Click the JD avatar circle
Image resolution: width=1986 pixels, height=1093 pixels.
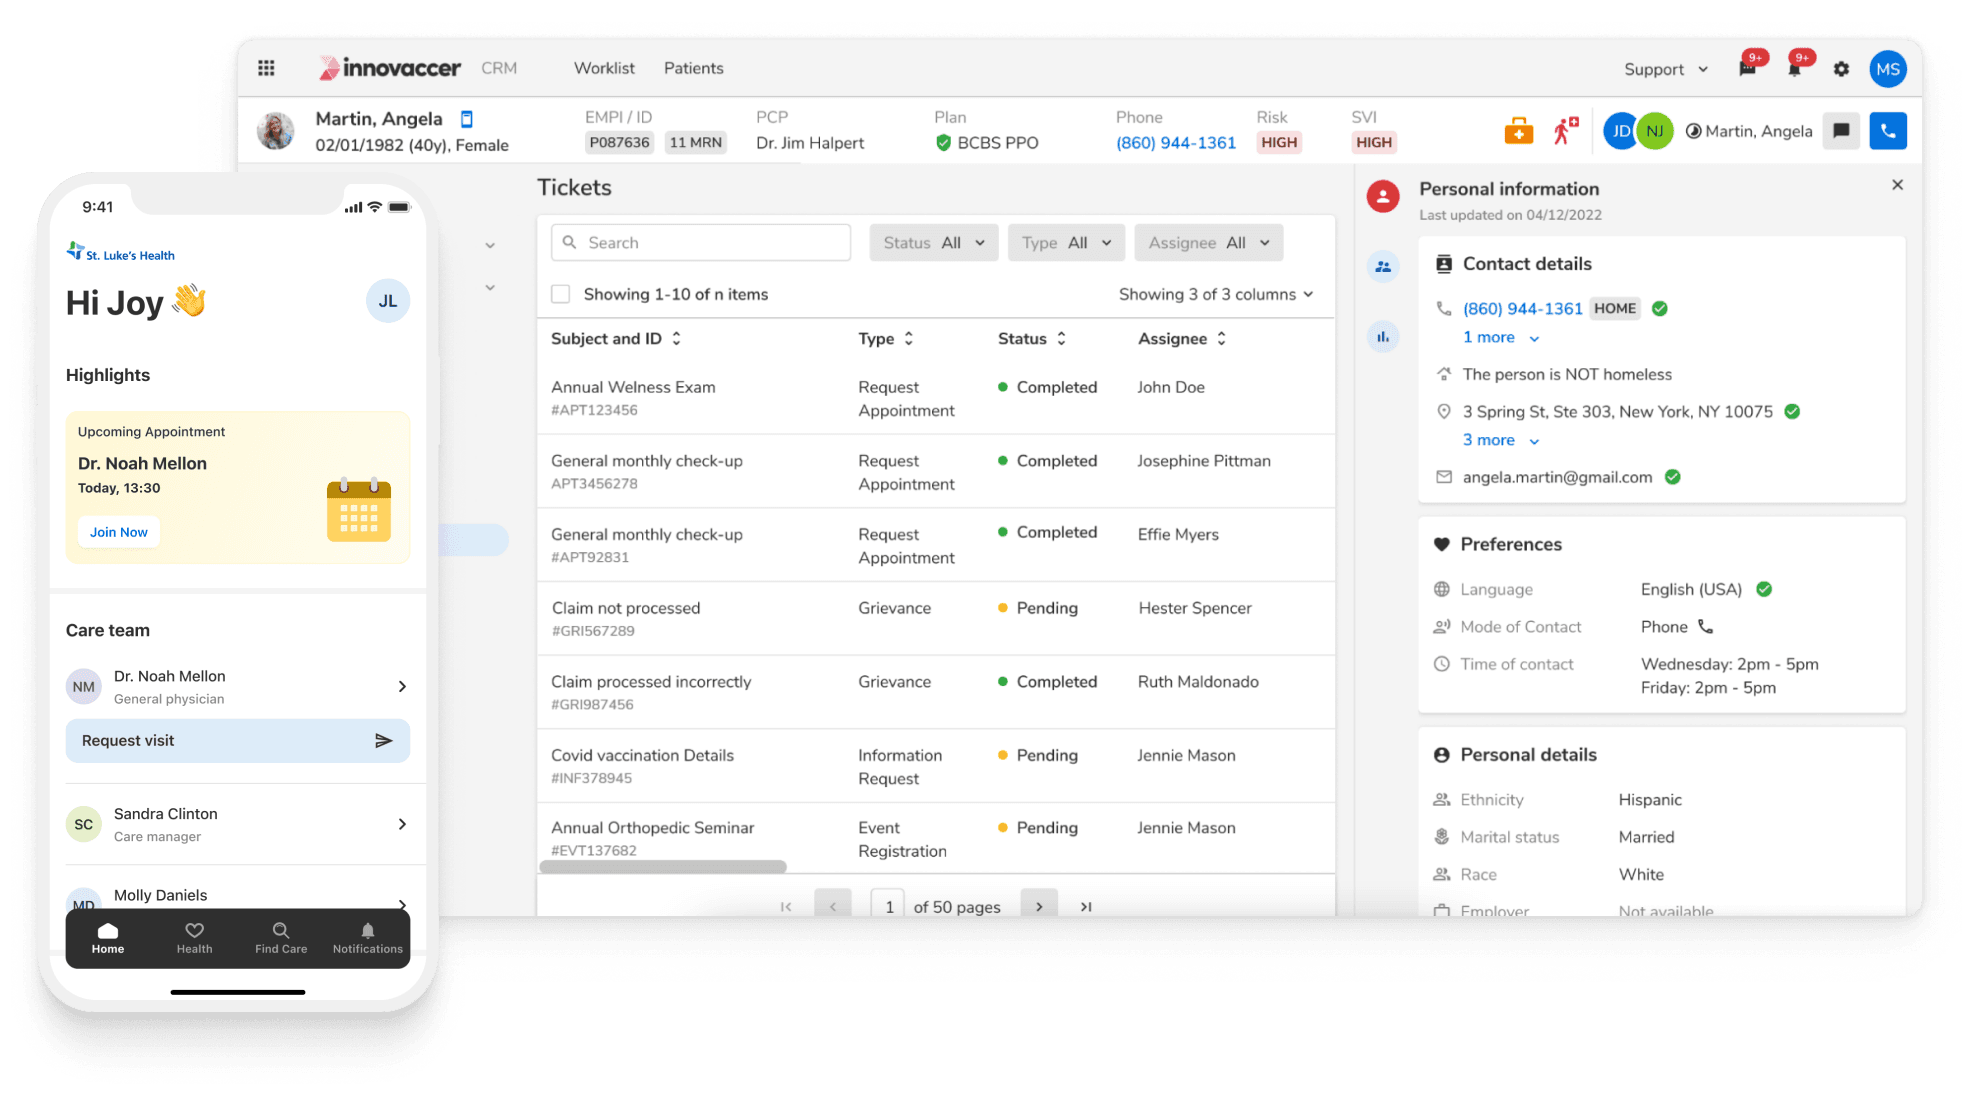(x=1620, y=131)
